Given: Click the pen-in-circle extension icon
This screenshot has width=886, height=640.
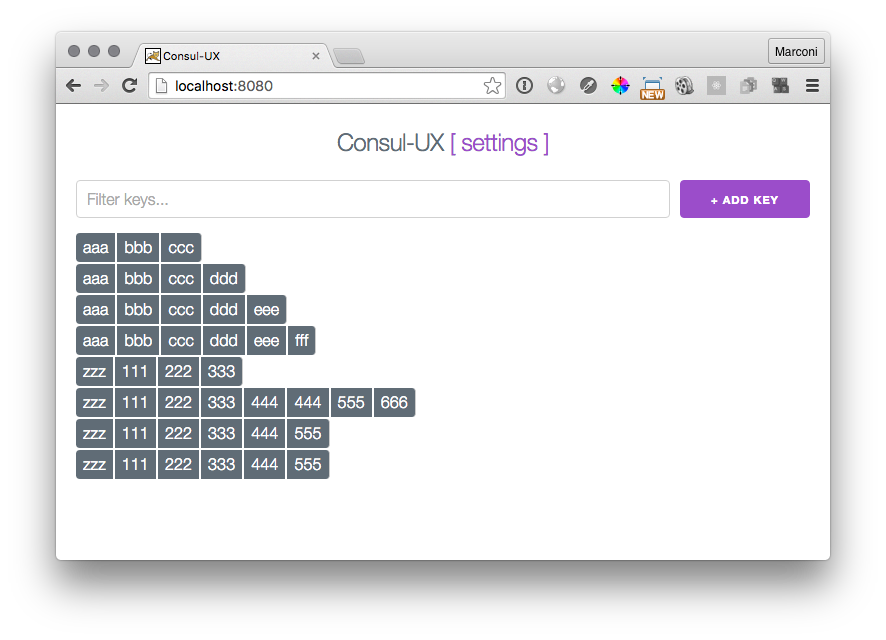Looking at the screenshot, I should [588, 85].
